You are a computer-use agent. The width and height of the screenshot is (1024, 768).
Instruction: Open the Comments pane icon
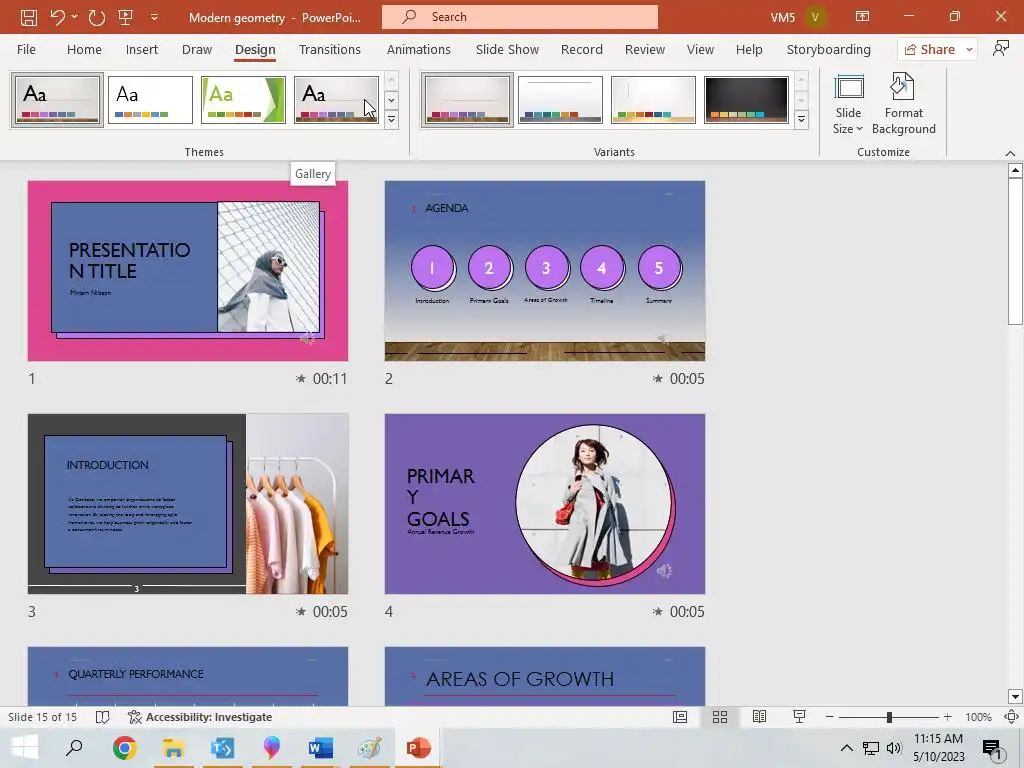pyautogui.click(x=1000, y=49)
